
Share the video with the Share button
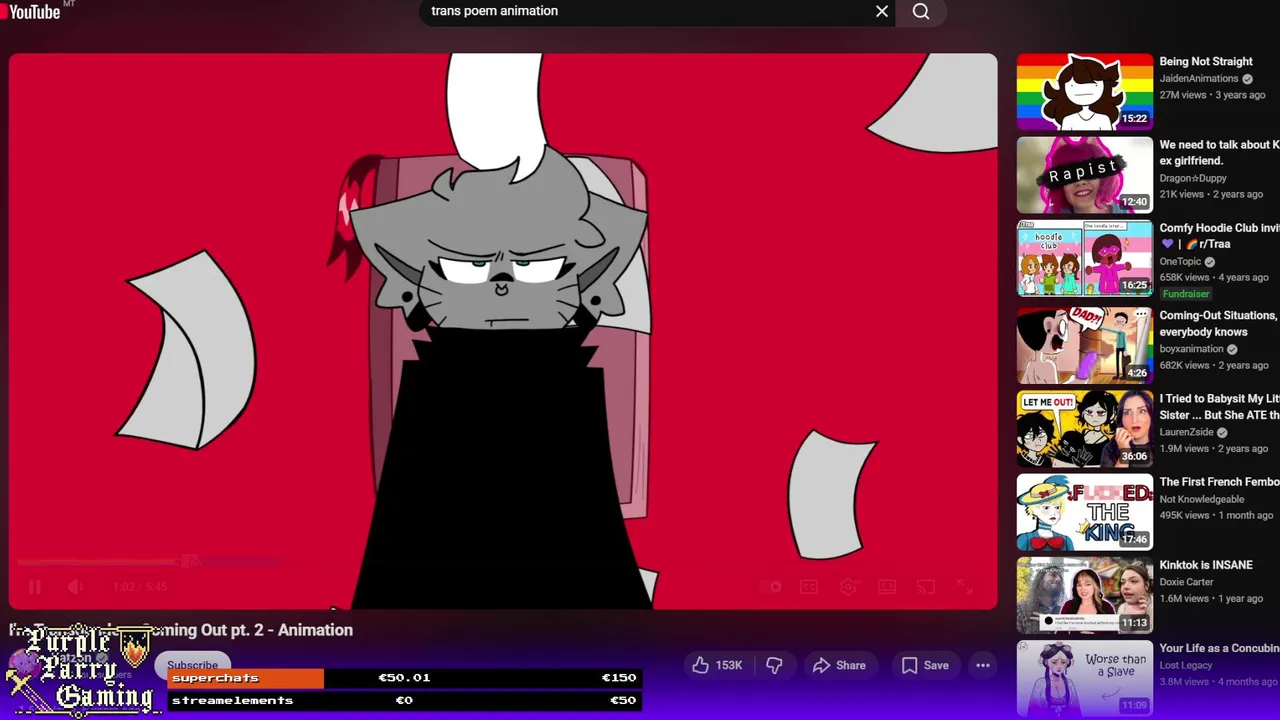[839, 665]
